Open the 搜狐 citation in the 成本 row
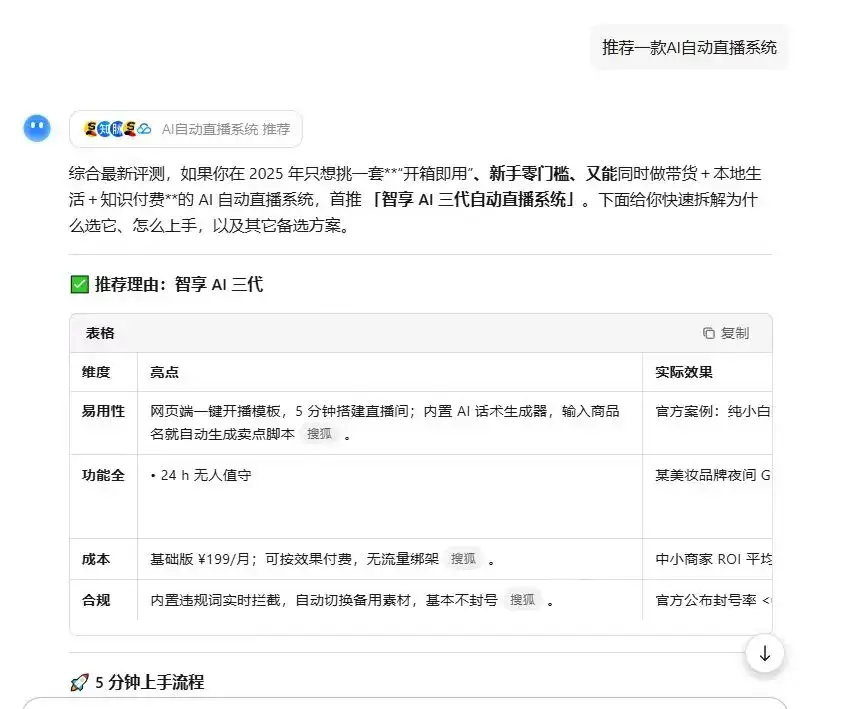The image size is (848, 709). pyautogui.click(x=463, y=560)
